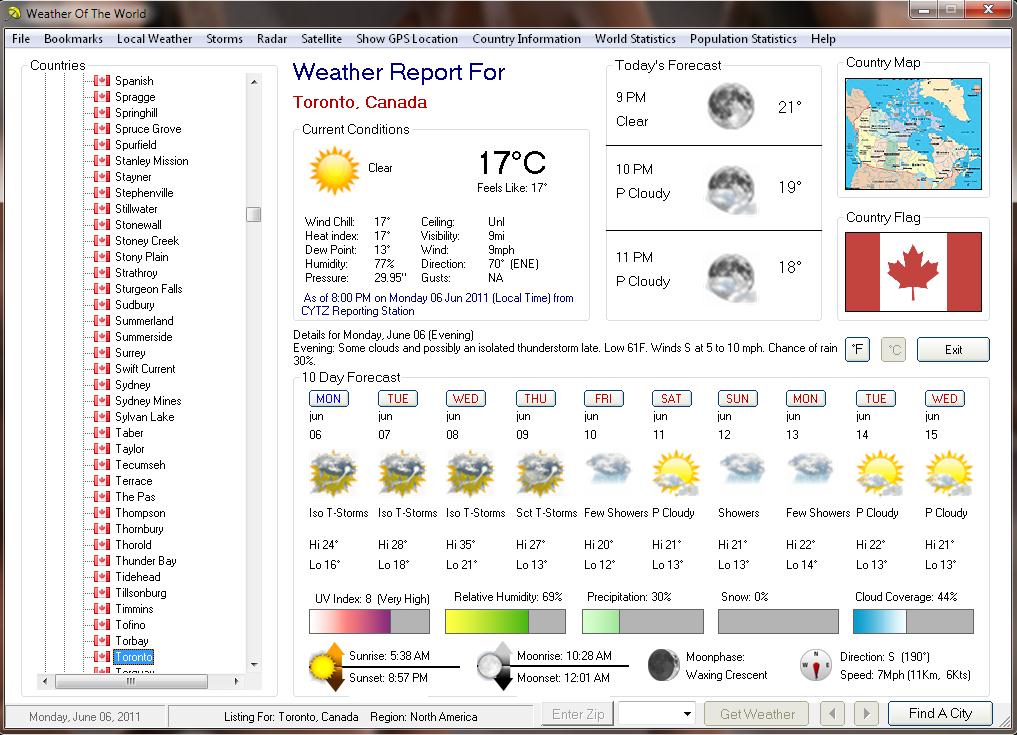Viewport: 1017px width, 735px height.
Task: Select Thunder Bay in the city list
Action: point(145,561)
